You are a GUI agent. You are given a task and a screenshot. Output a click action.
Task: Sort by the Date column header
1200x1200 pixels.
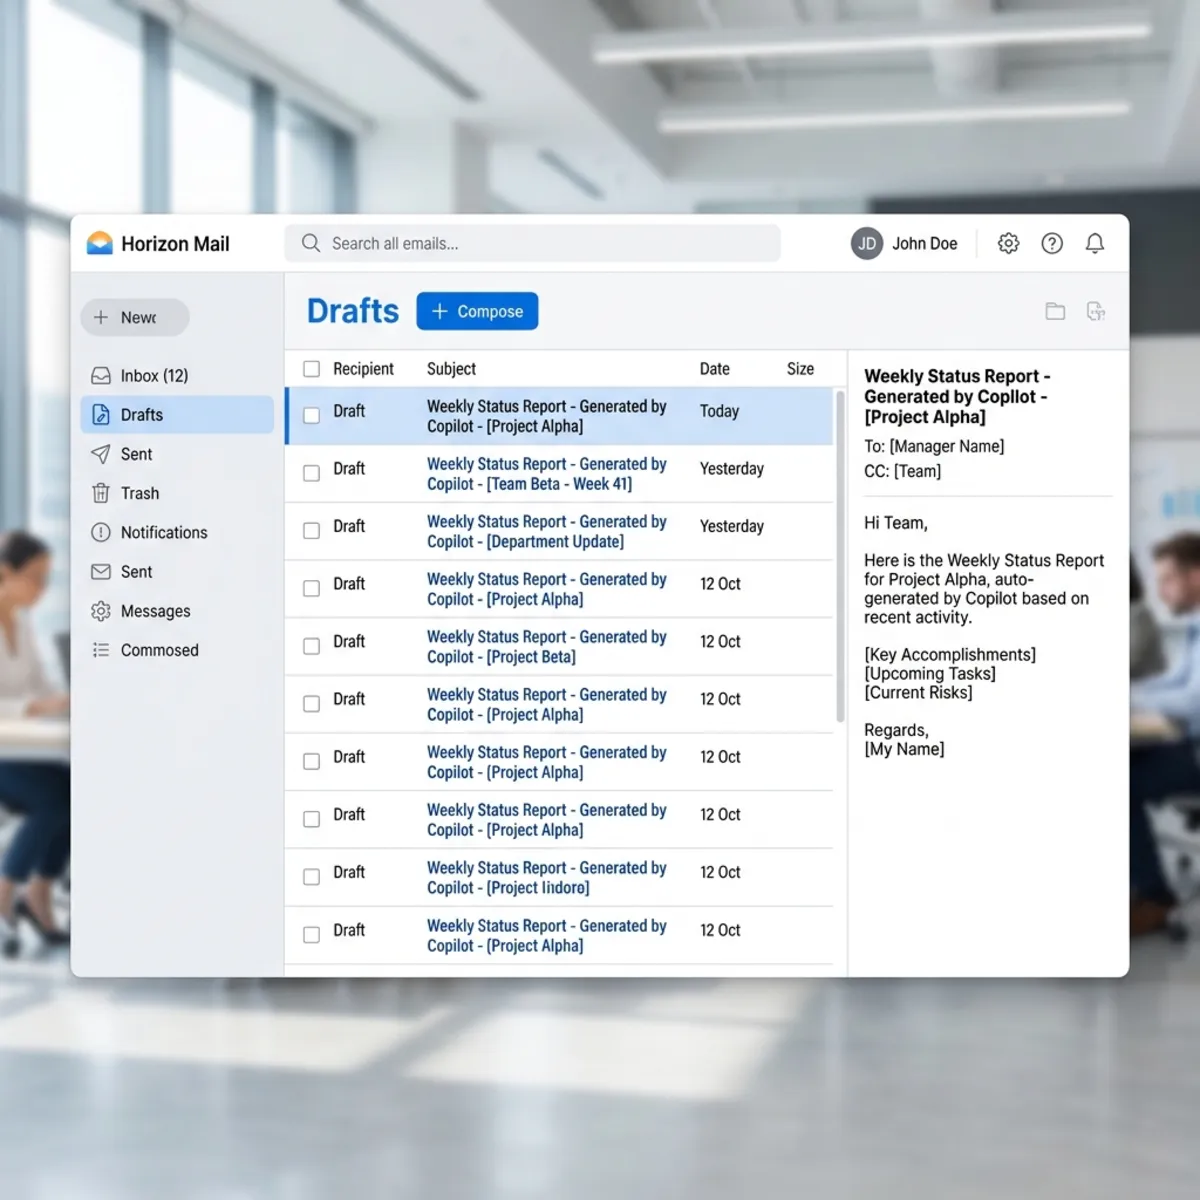click(x=715, y=369)
